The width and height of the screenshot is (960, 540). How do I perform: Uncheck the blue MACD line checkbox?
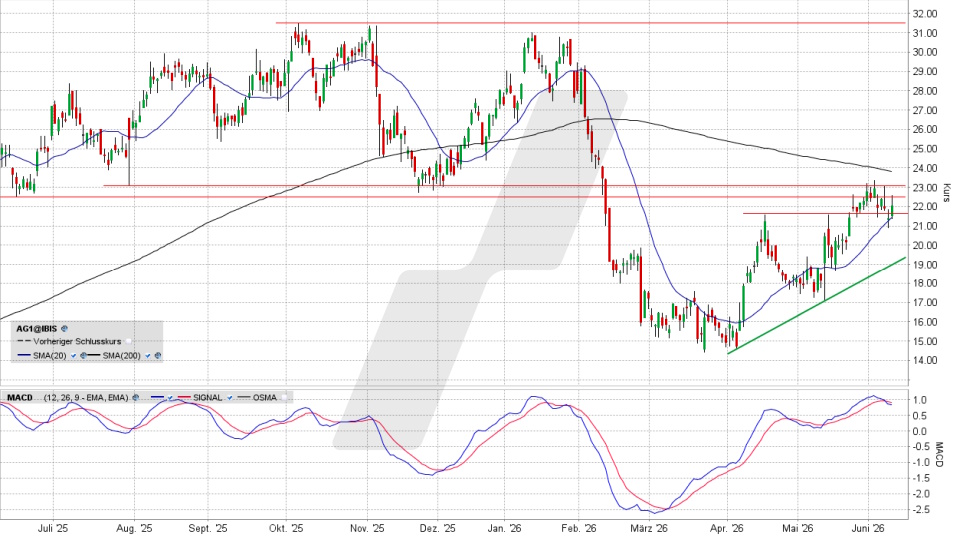pos(170,398)
